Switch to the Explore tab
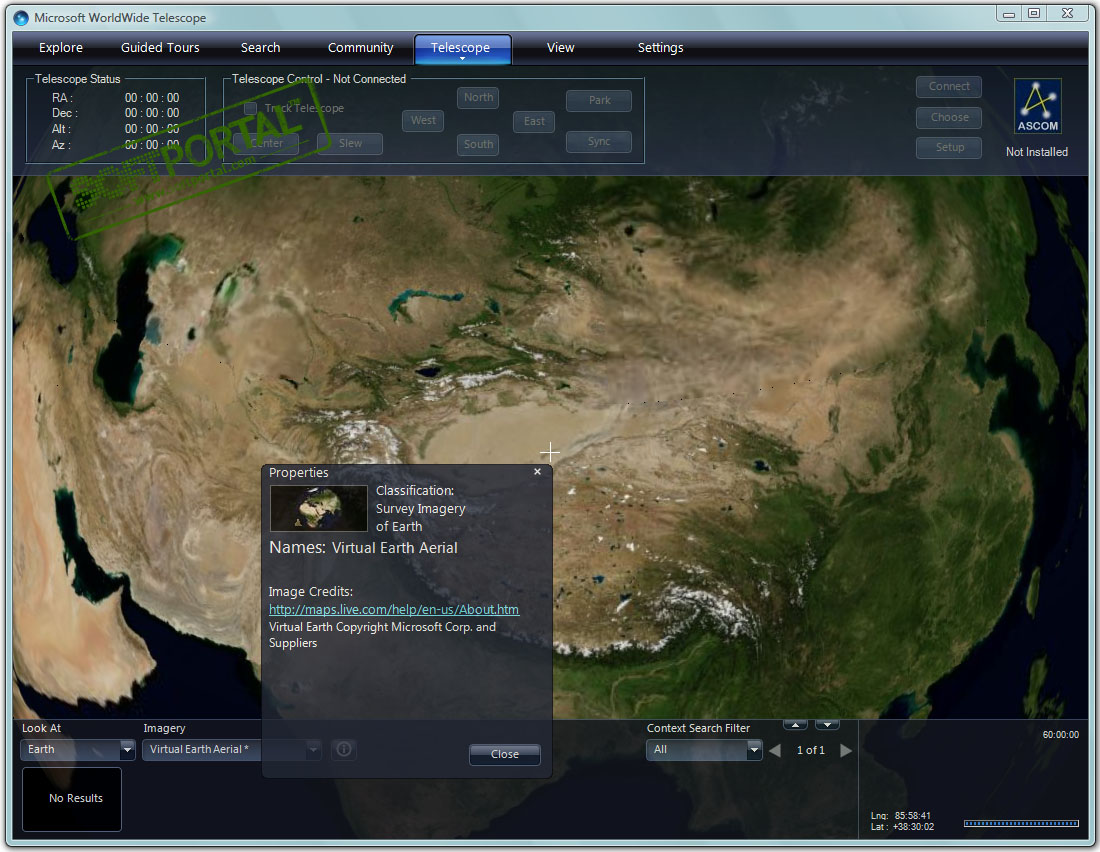Image resolution: width=1100 pixels, height=852 pixels. pyautogui.click(x=61, y=48)
